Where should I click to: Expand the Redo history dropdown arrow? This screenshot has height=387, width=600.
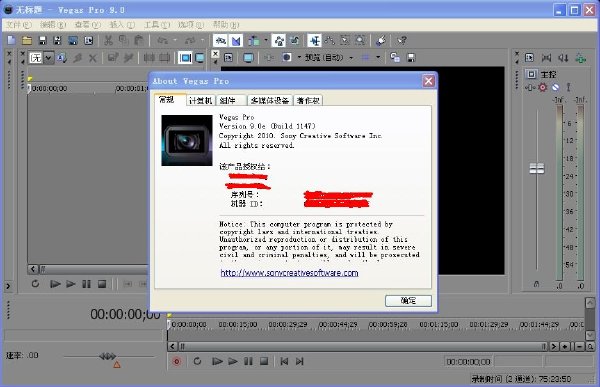click(x=202, y=40)
